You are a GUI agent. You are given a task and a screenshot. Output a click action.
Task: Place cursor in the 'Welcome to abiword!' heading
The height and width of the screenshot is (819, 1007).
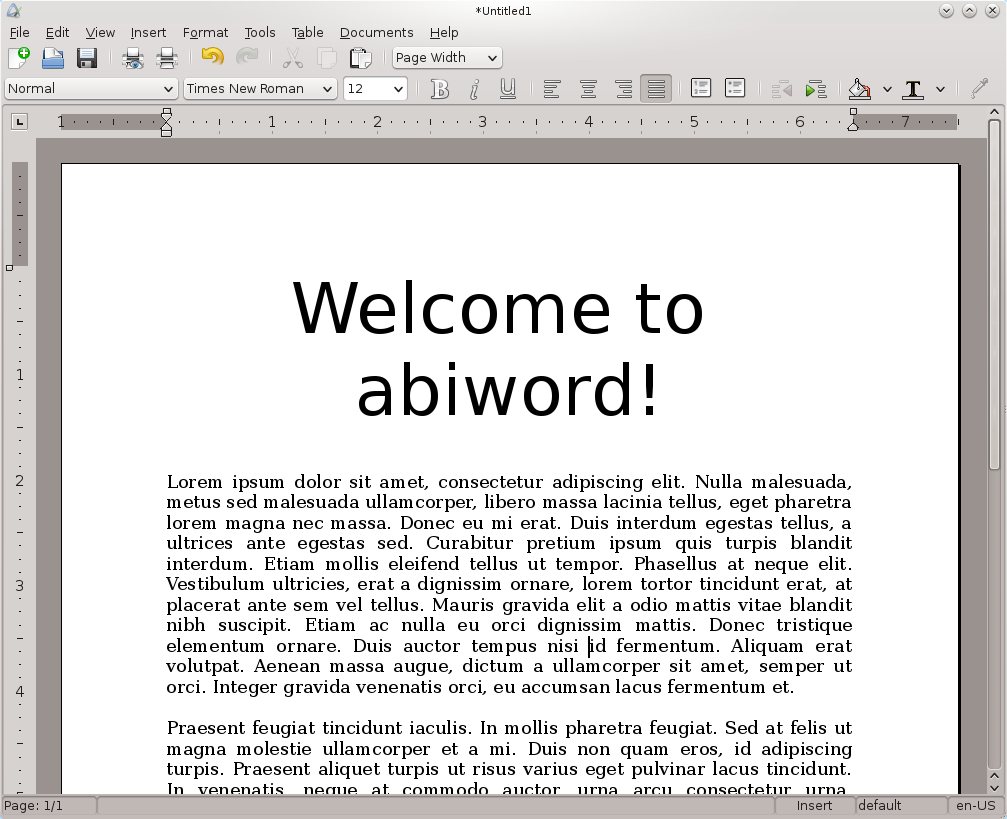[x=498, y=349]
